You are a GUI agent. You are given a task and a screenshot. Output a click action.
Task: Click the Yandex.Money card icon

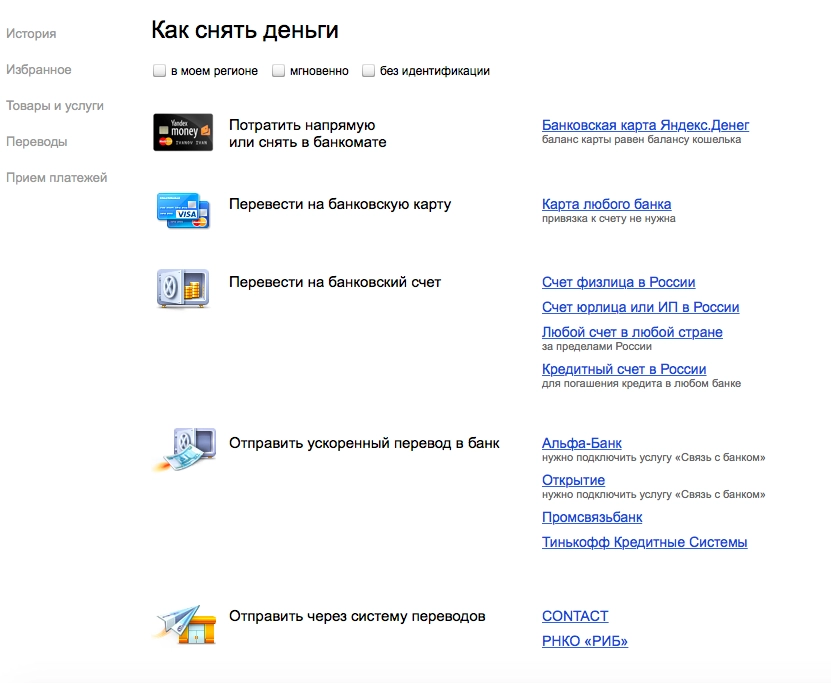(183, 132)
